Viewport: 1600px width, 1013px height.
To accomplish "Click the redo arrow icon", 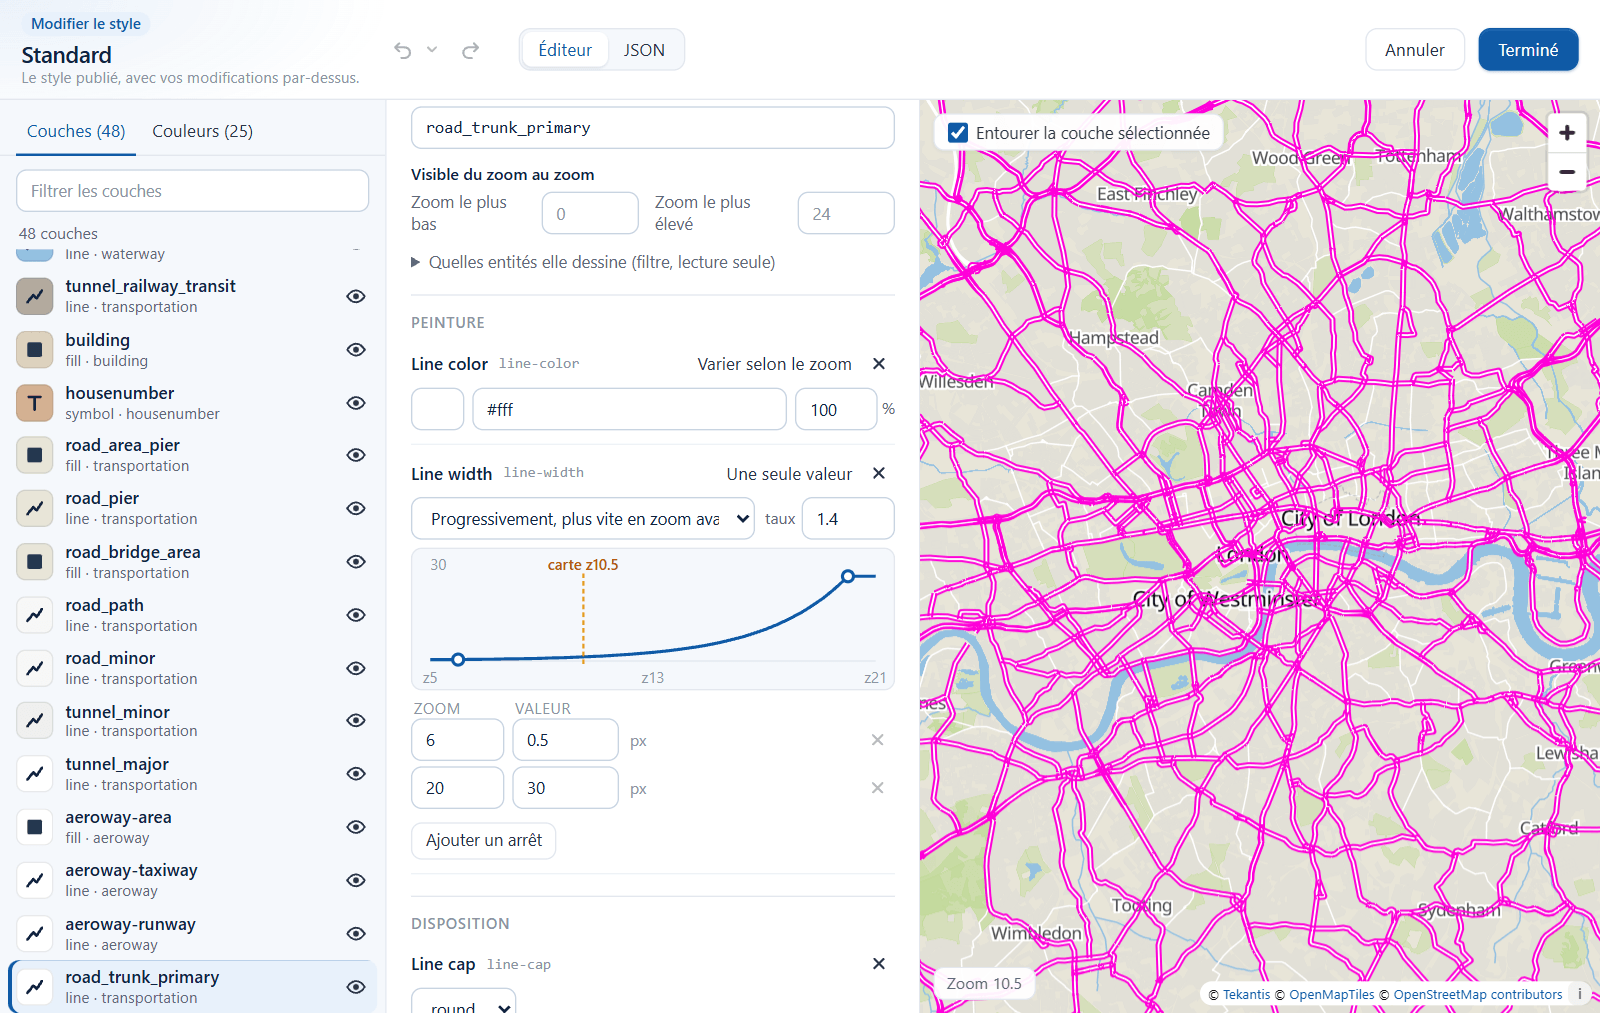I will pyautogui.click(x=470, y=50).
